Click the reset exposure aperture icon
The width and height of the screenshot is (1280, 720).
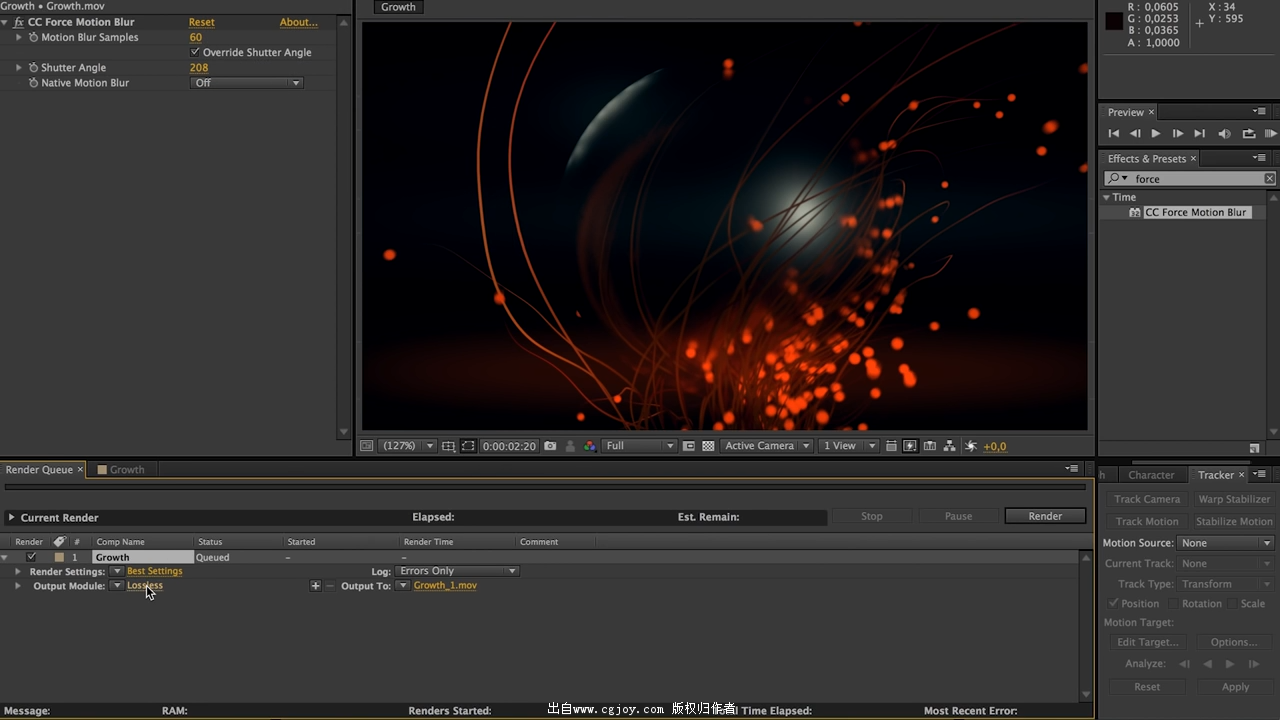pyautogui.click(x=970, y=446)
